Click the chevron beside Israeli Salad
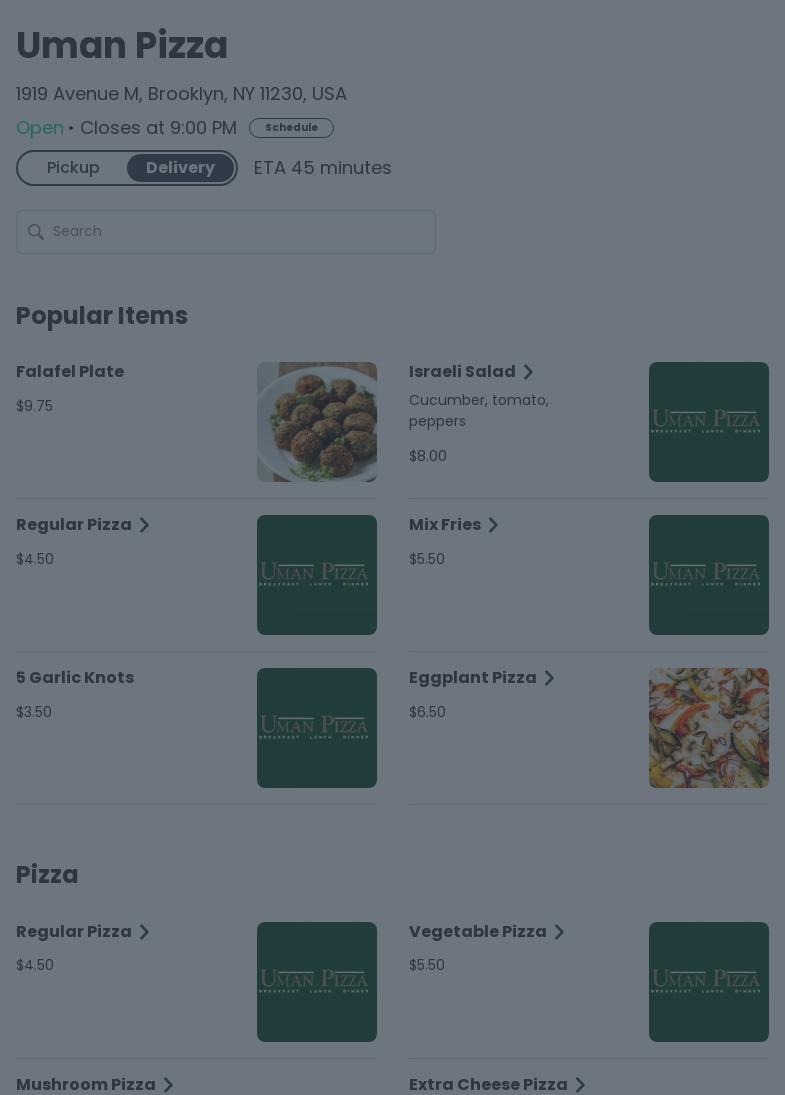The height and width of the screenshot is (1095, 785). (528, 372)
